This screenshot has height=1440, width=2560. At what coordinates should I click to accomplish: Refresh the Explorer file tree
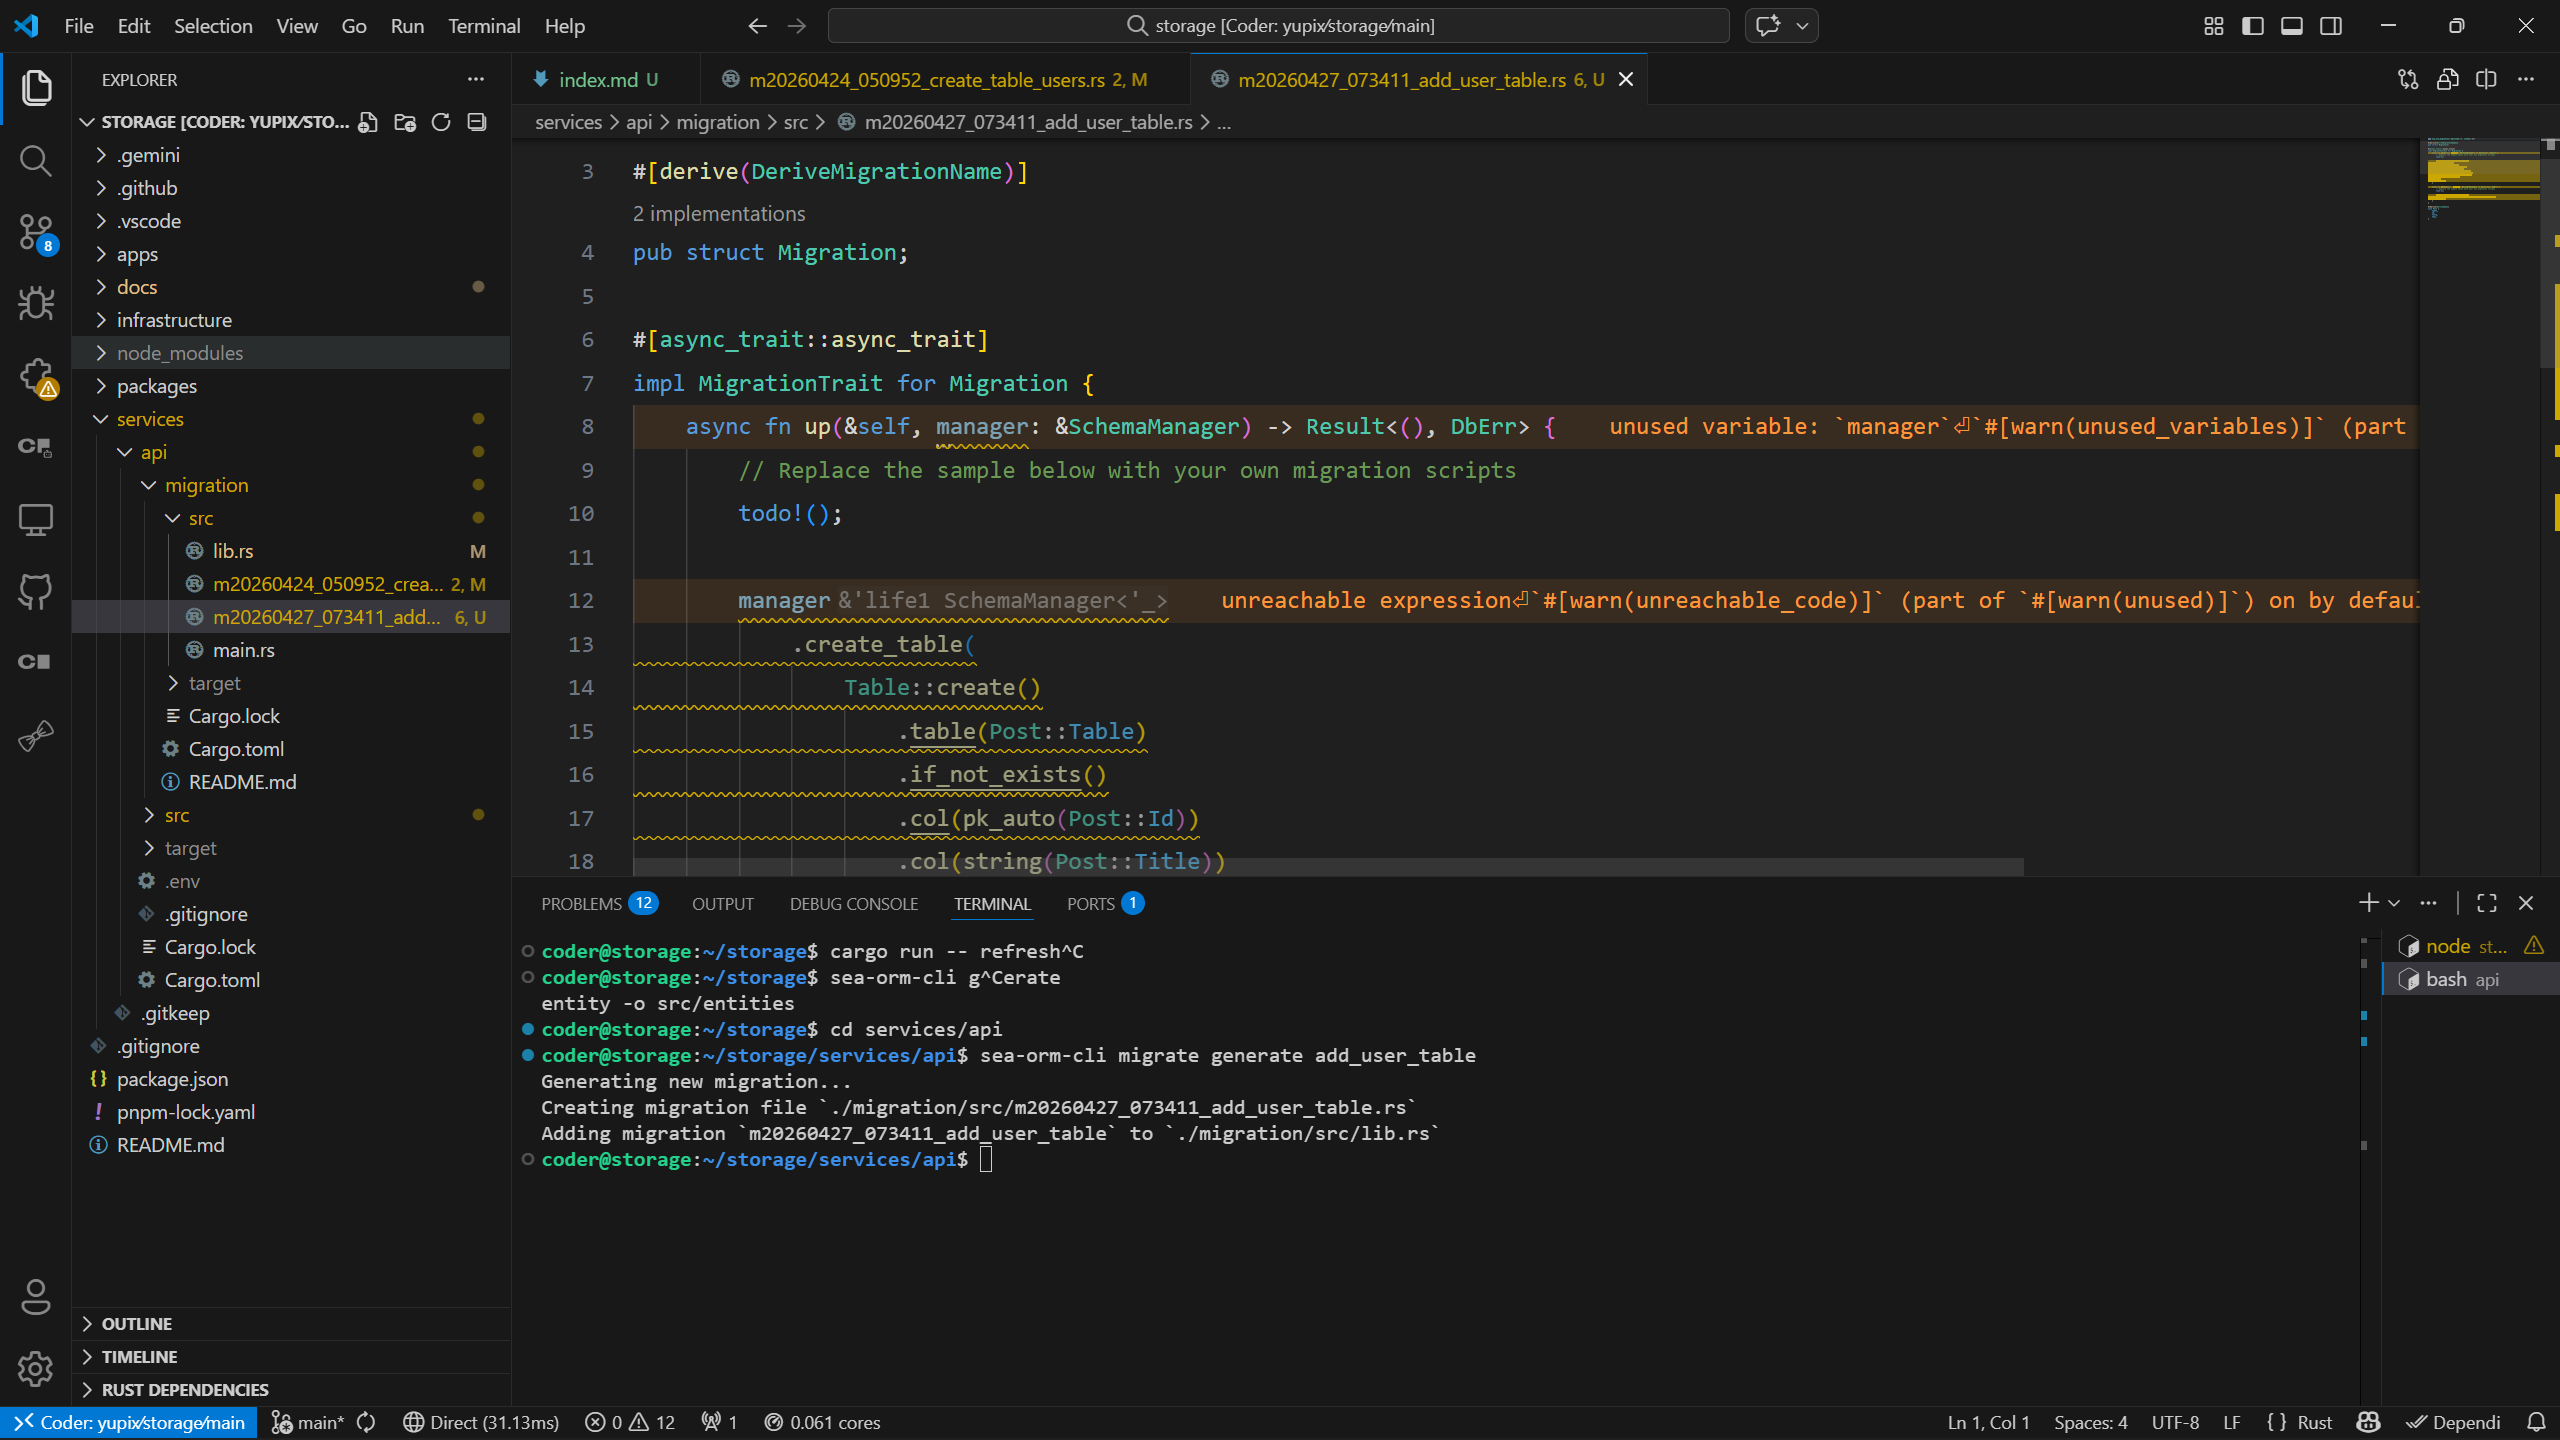click(x=441, y=122)
